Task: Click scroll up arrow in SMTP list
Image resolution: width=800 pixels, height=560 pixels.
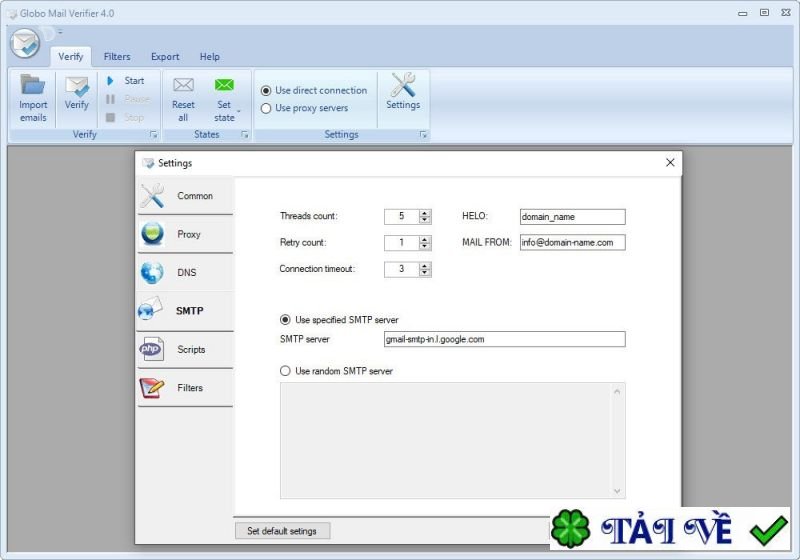Action: [x=617, y=392]
